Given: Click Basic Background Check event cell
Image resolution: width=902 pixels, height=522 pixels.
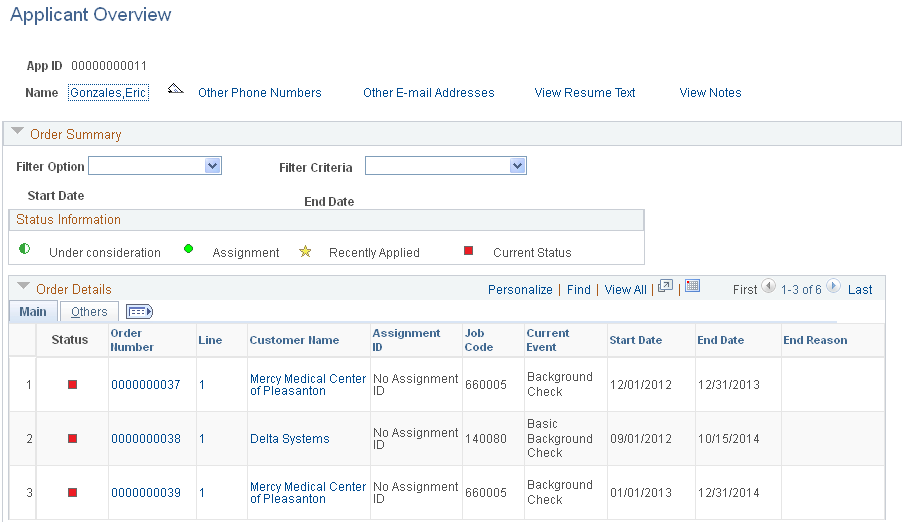Looking at the screenshot, I should point(560,438).
